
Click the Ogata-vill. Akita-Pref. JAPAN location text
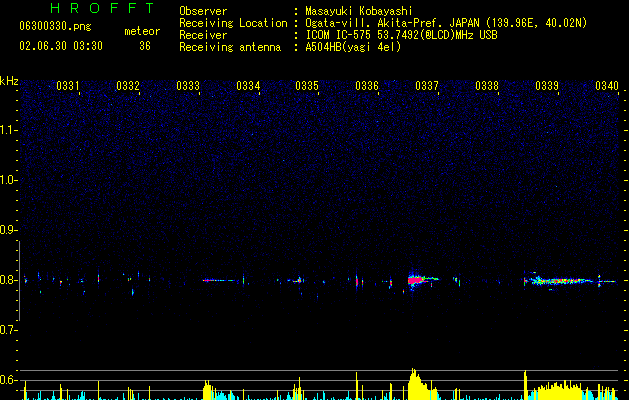click(446, 23)
